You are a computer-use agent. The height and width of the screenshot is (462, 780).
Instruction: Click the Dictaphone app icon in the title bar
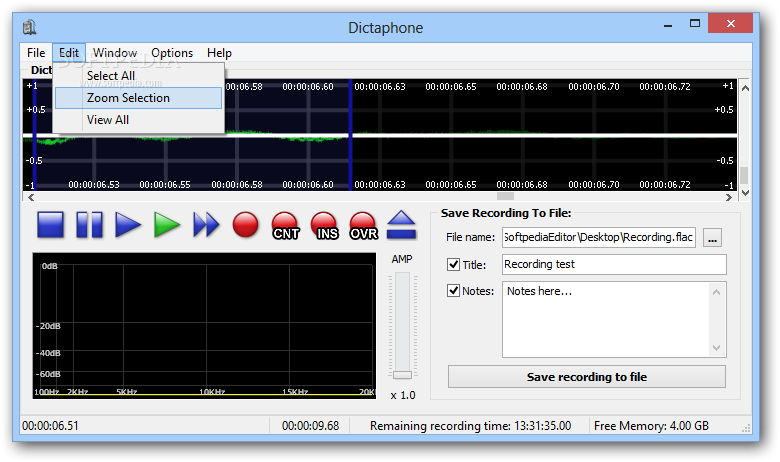[29, 27]
